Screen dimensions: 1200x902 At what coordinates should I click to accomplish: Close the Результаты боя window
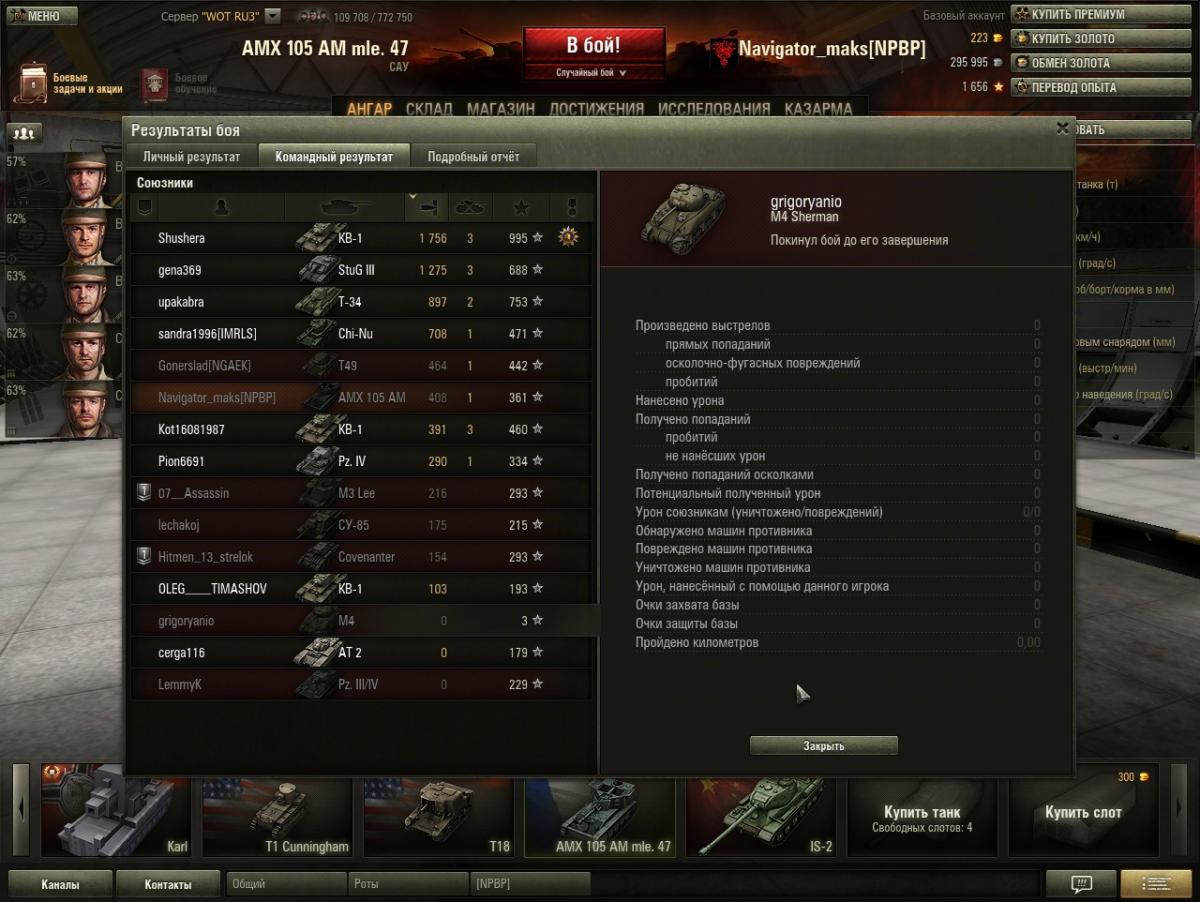1062,128
